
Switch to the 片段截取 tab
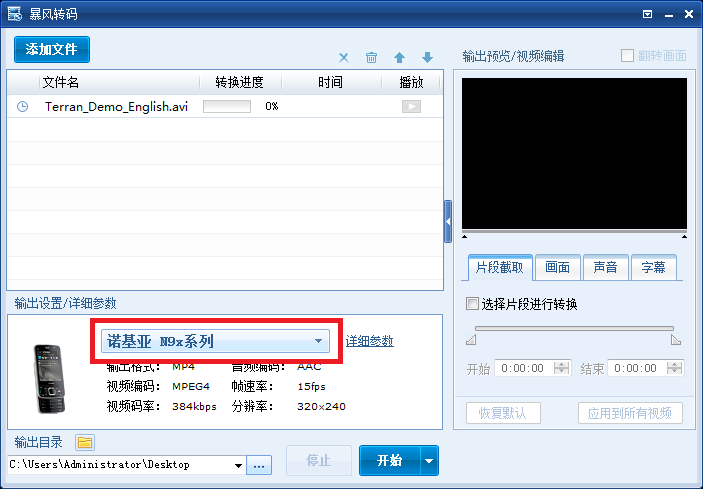pyautogui.click(x=500, y=268)
